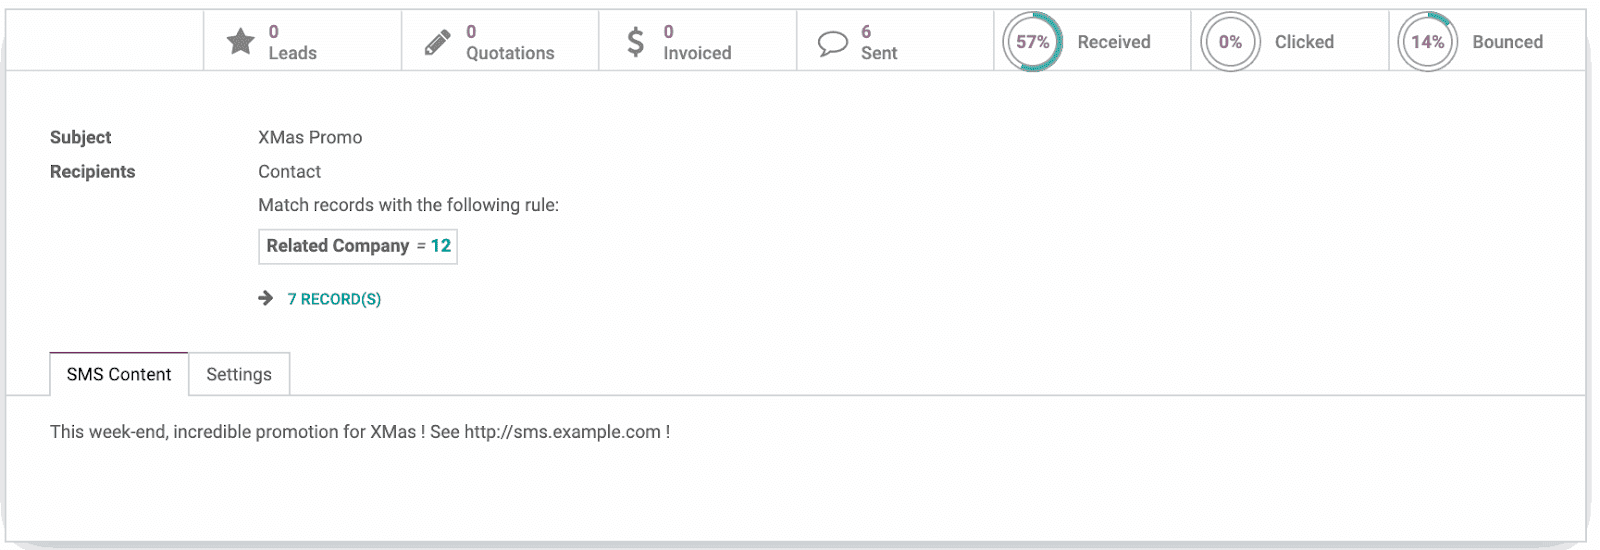Click the Invoiced stat label
1600x550 pixels.
click(x=697, y=54)
